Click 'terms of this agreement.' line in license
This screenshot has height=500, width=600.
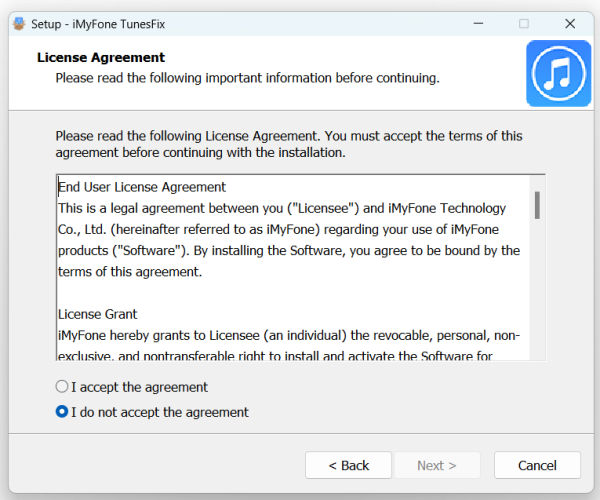click(x=130, y=272)
